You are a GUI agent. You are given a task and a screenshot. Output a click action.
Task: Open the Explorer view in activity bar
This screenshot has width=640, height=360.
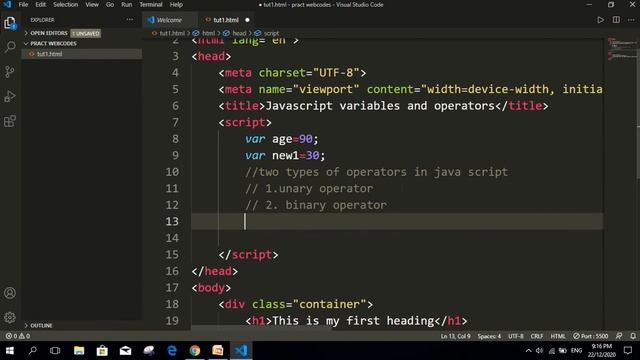pos(10,23)
